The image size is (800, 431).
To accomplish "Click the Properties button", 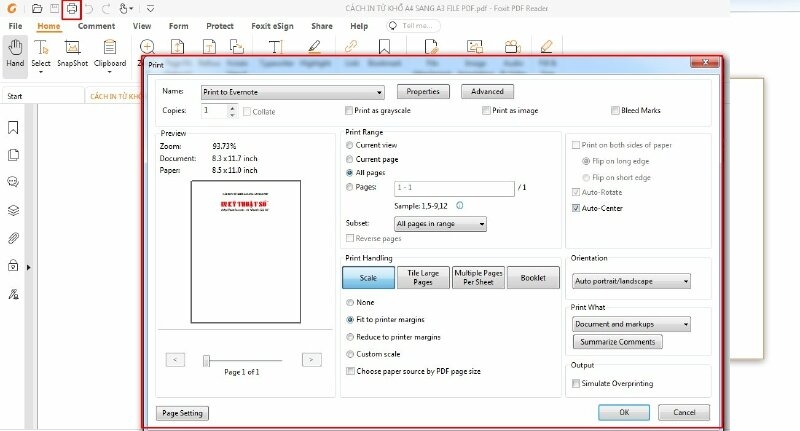I will (423, 91).
